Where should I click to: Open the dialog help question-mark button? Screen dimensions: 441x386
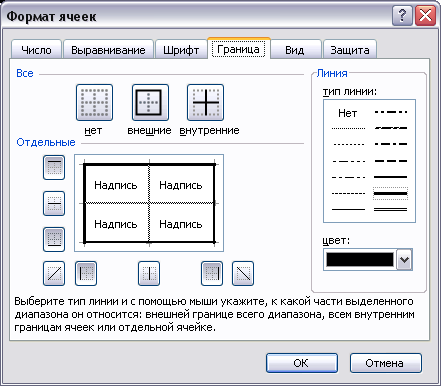click(402, 15)
